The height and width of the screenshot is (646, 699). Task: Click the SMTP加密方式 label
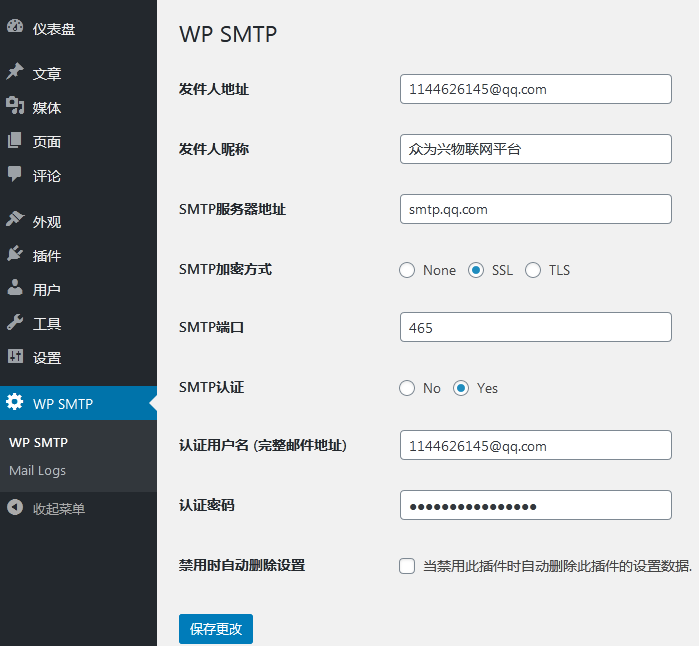point(225,269)
